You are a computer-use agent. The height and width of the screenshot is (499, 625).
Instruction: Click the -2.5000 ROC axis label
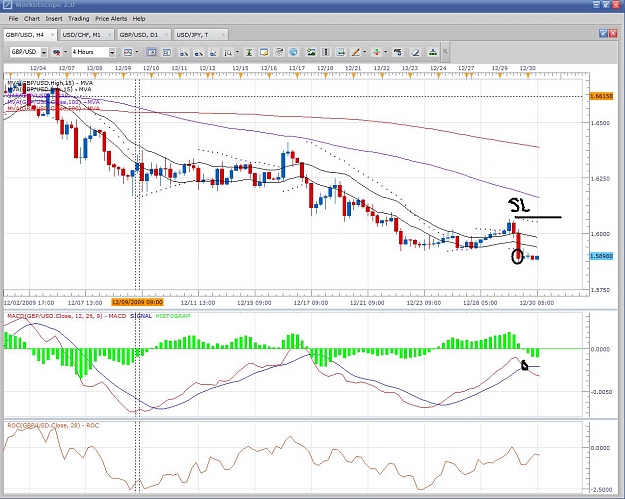click(x=601, y=489)
